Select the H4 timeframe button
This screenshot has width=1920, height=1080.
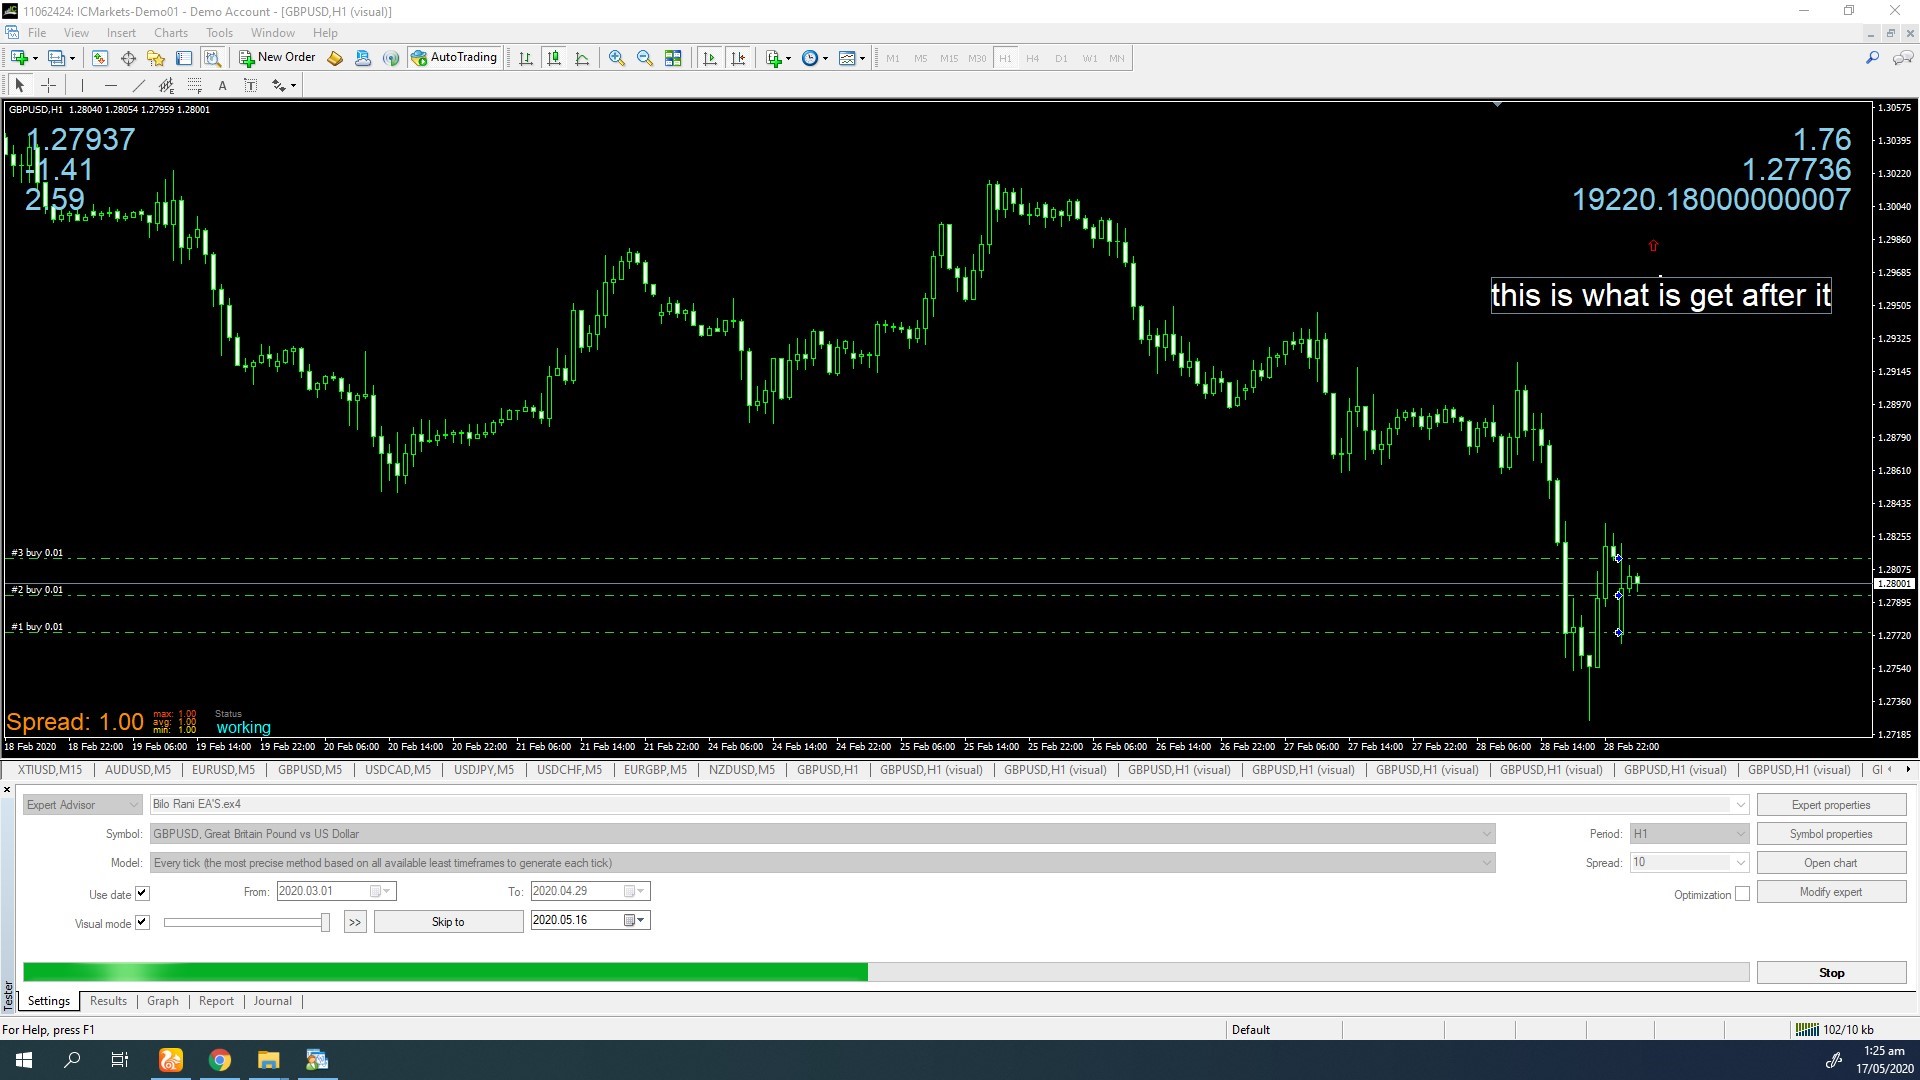tap(1033, 58)
